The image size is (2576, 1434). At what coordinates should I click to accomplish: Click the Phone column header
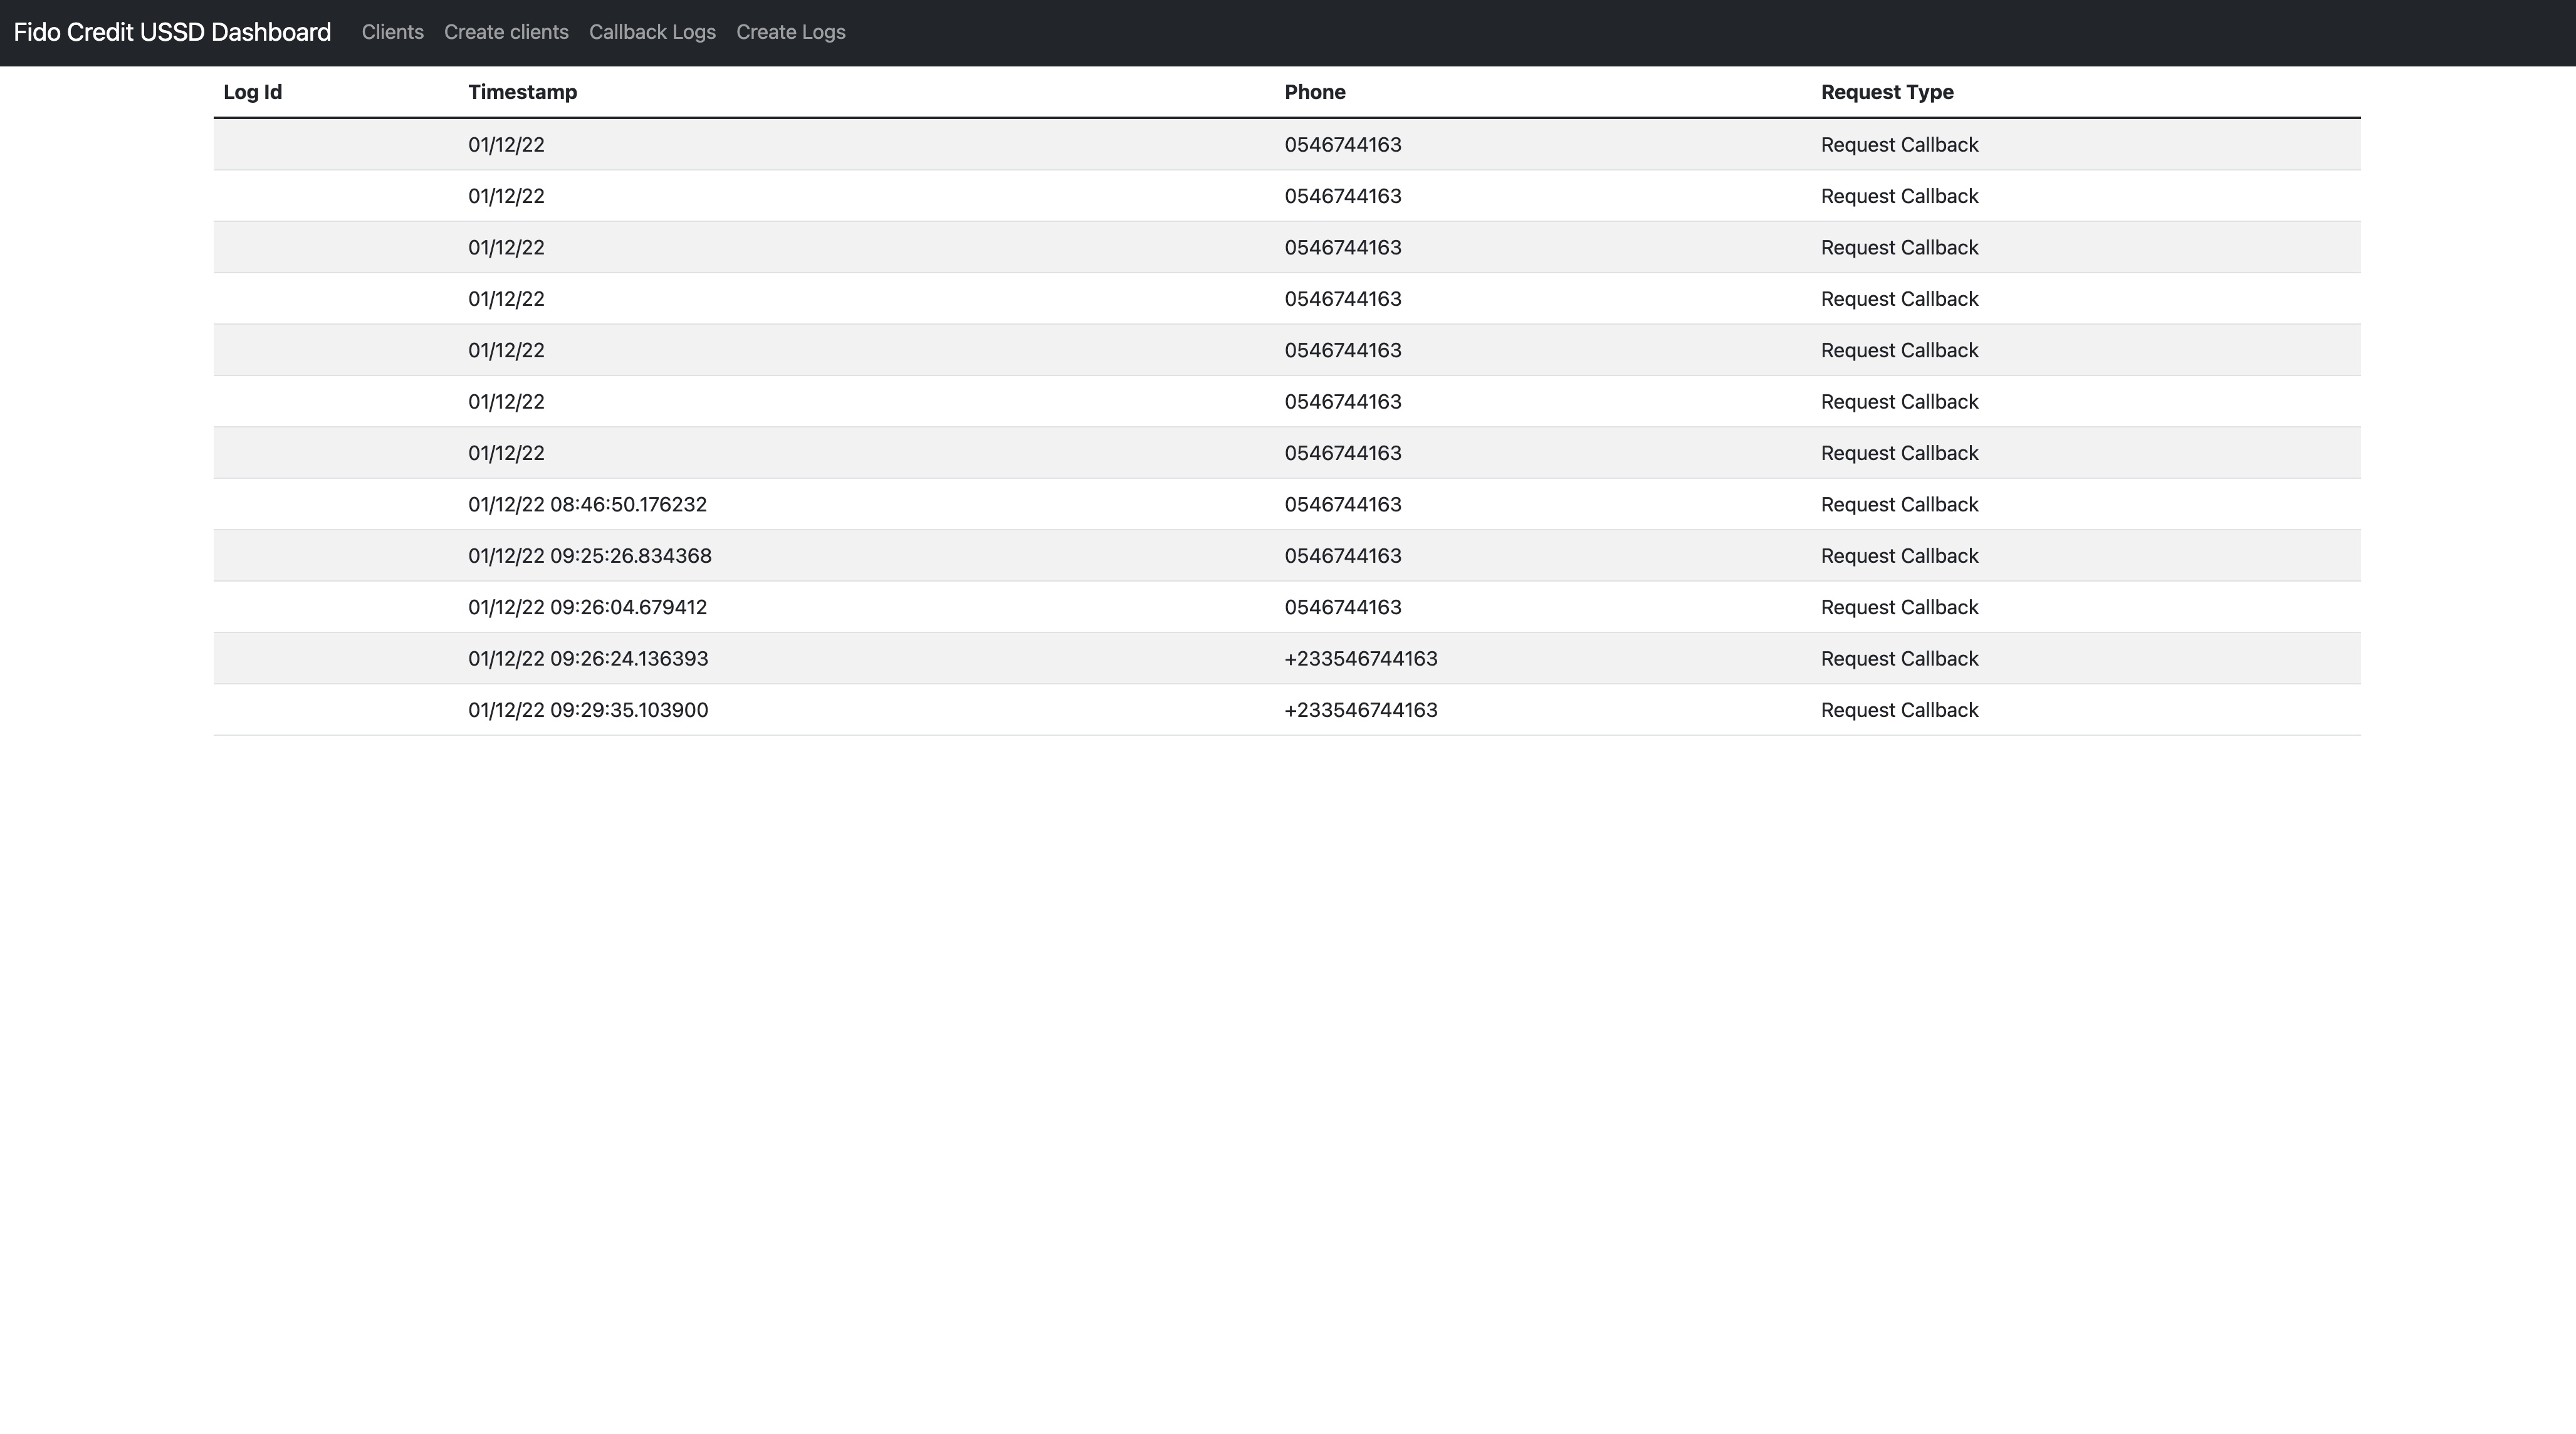(1314, 92)
